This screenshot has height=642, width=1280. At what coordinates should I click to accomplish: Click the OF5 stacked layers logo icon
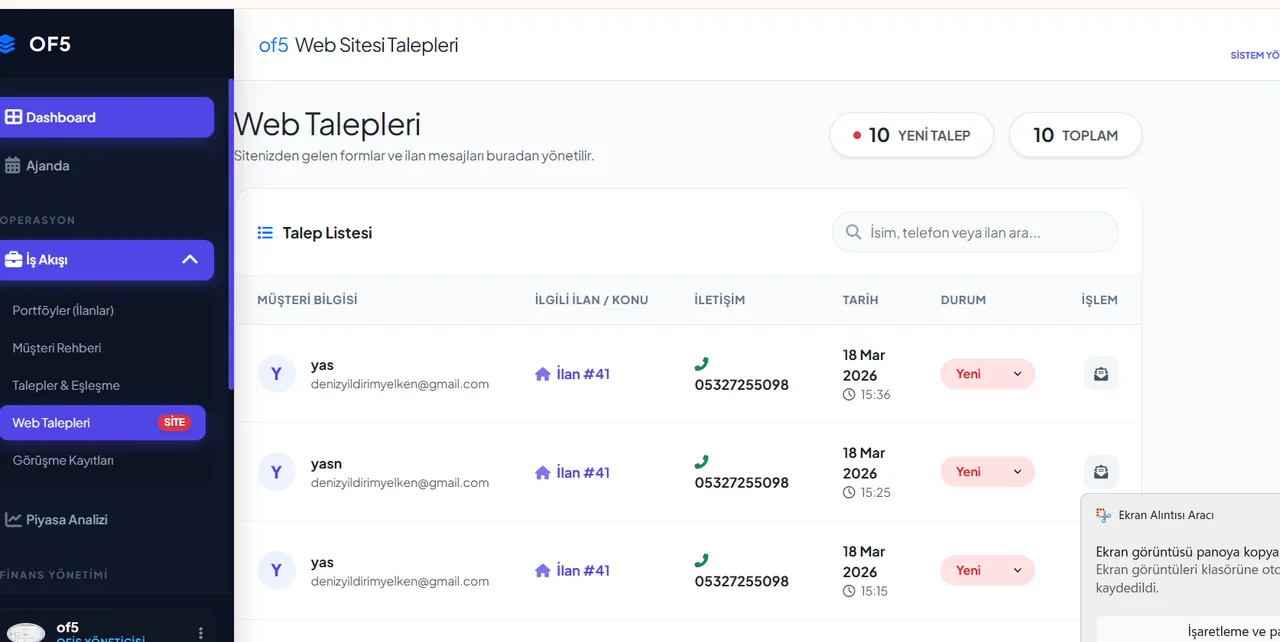[x=8, y=44]
